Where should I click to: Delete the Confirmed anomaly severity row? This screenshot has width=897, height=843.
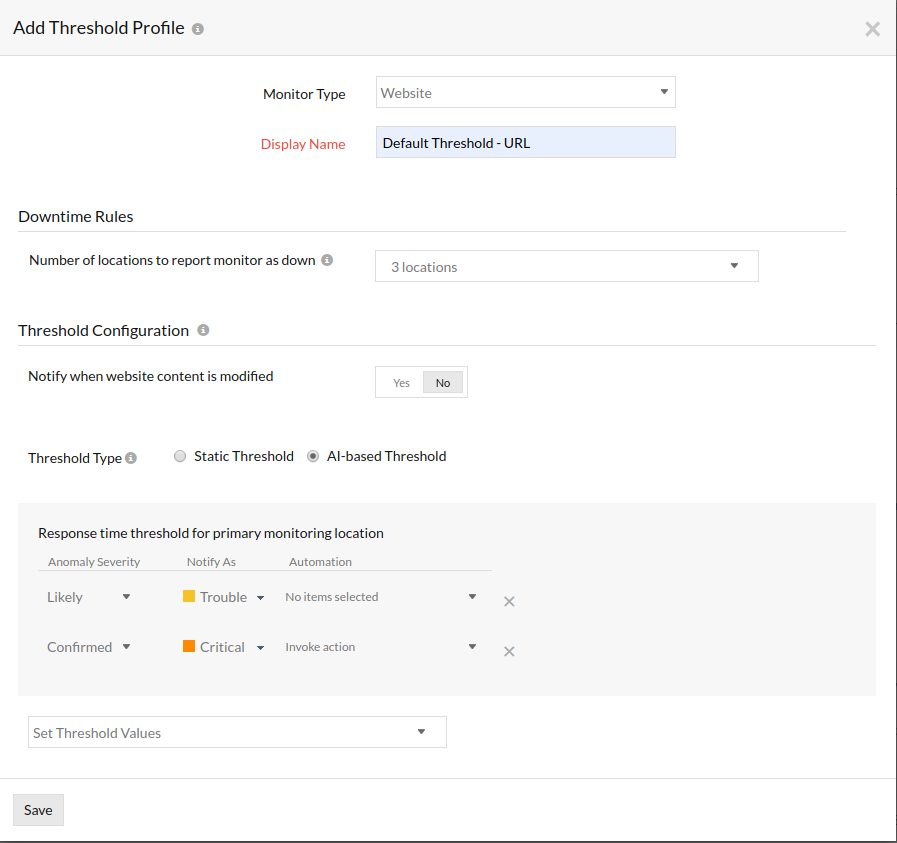pyautogui.click(x=509, y=652)
